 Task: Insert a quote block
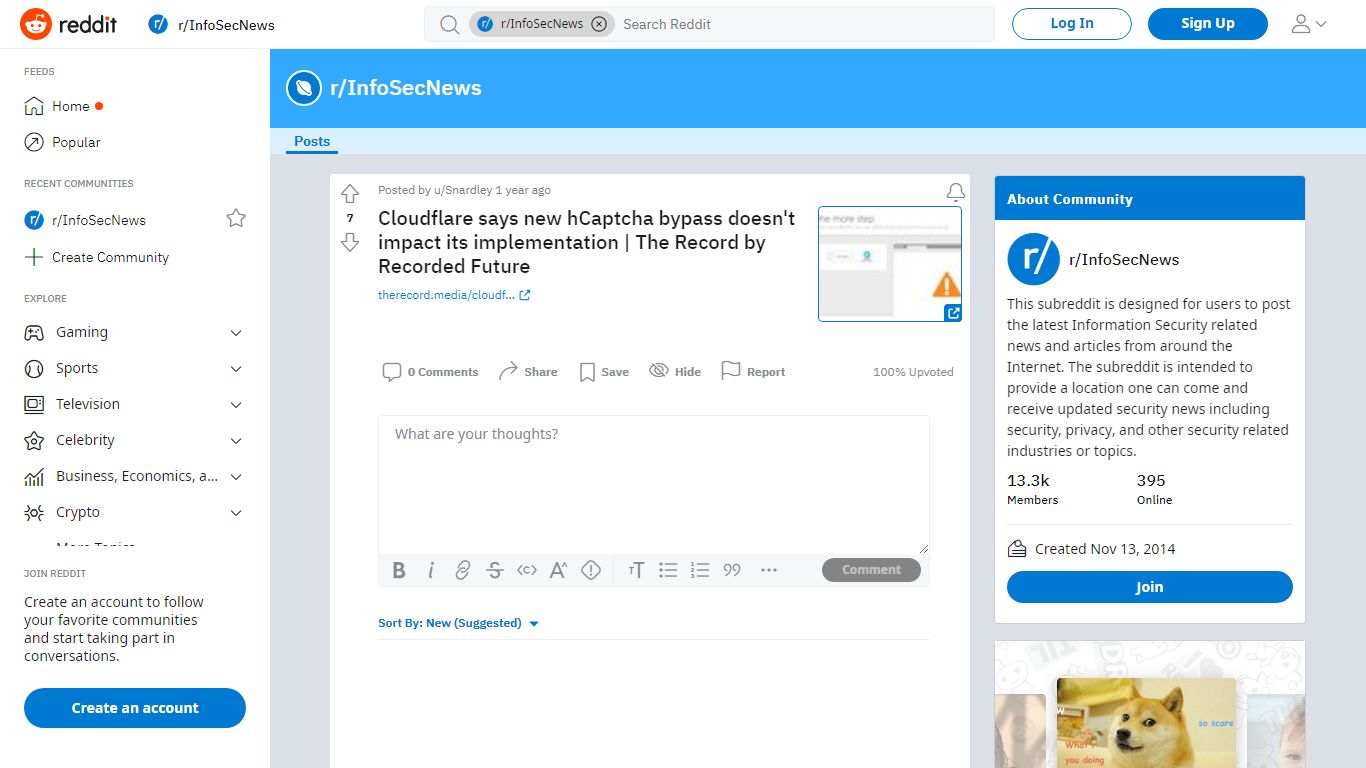point(732,570)
